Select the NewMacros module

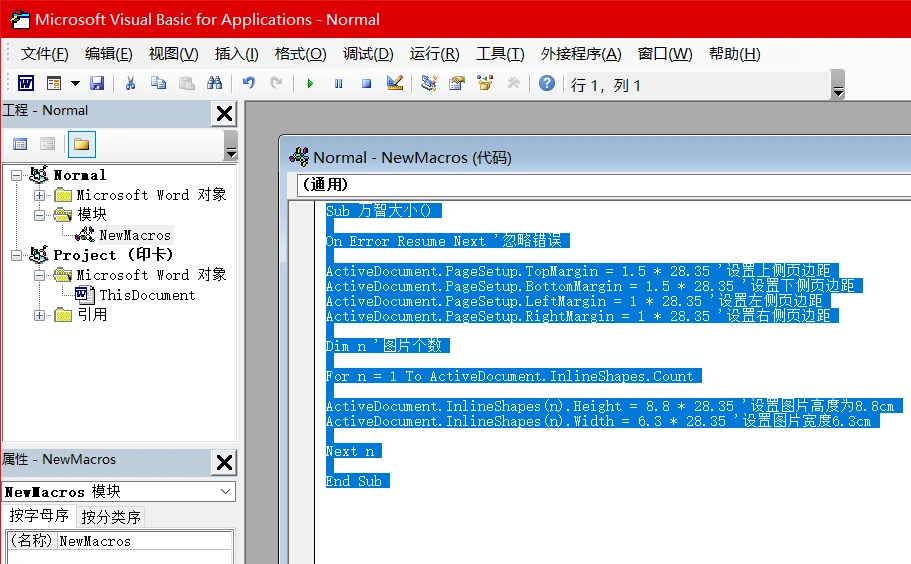click(135, 235)
